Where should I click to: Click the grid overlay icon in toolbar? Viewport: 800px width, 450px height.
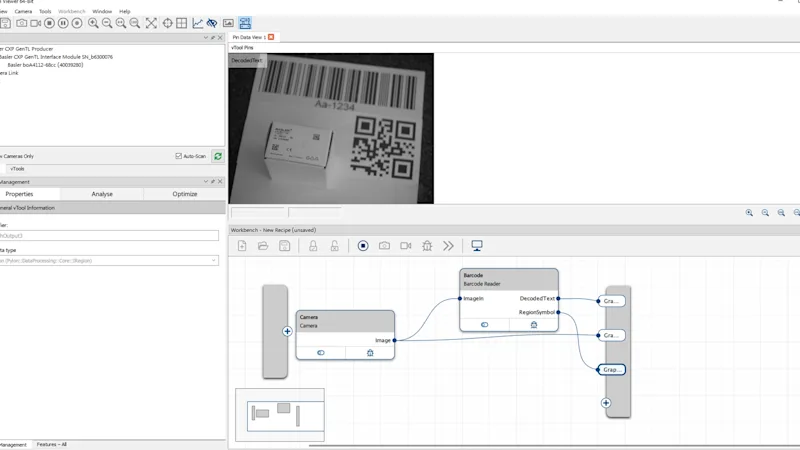coord(182,23)
